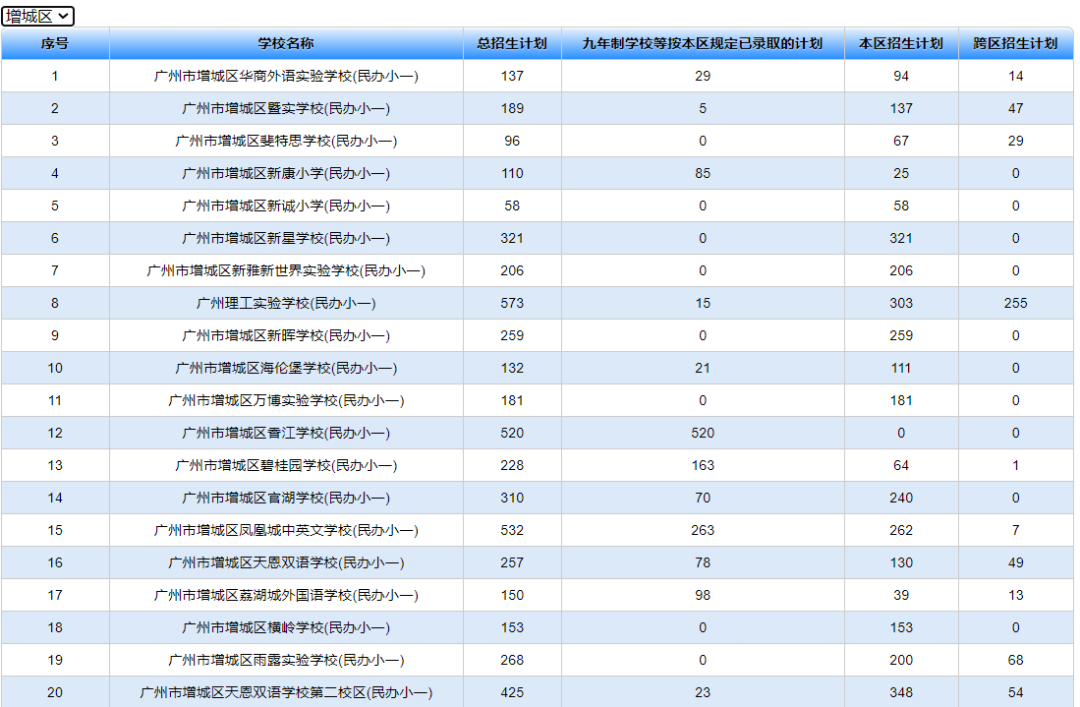Click the 九年制学校等按本区规定已录取的计划 header
Viewport: 1080px width, 707px height.
click(x=703, y=43)
